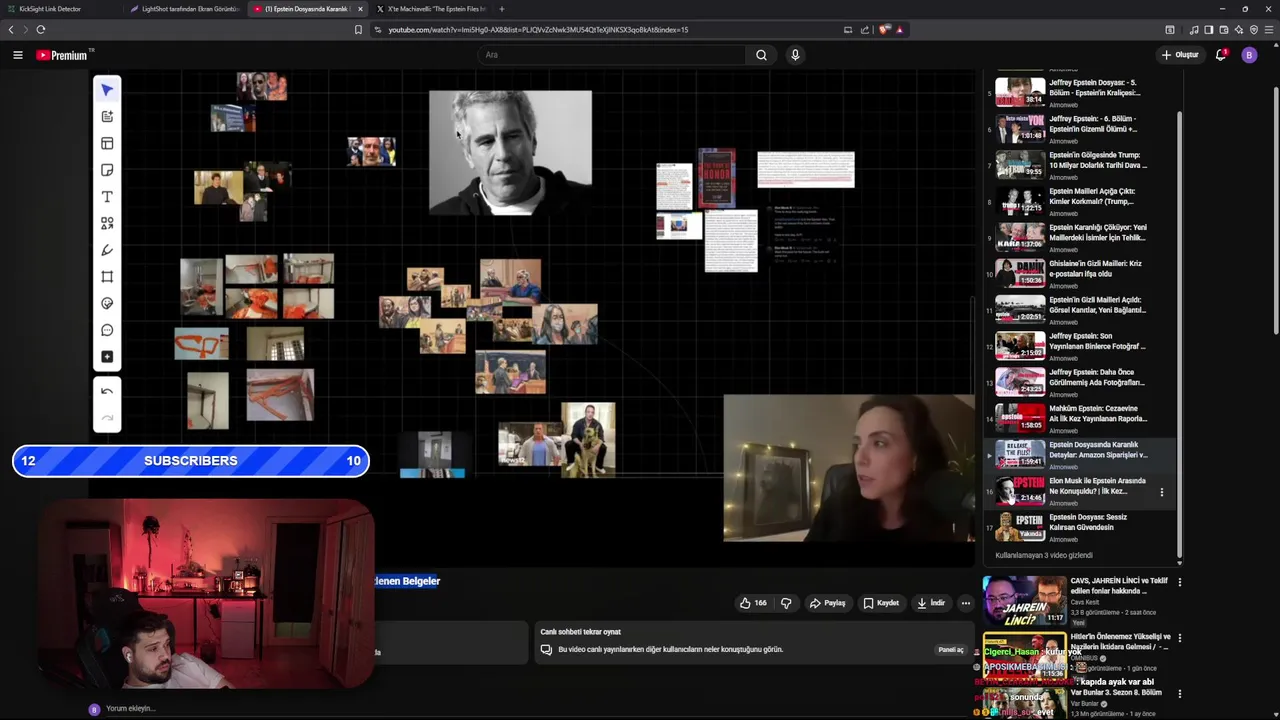
Task: Select the emoji sticker tool in the whiteboard toolbar
Action: [107, 303]
